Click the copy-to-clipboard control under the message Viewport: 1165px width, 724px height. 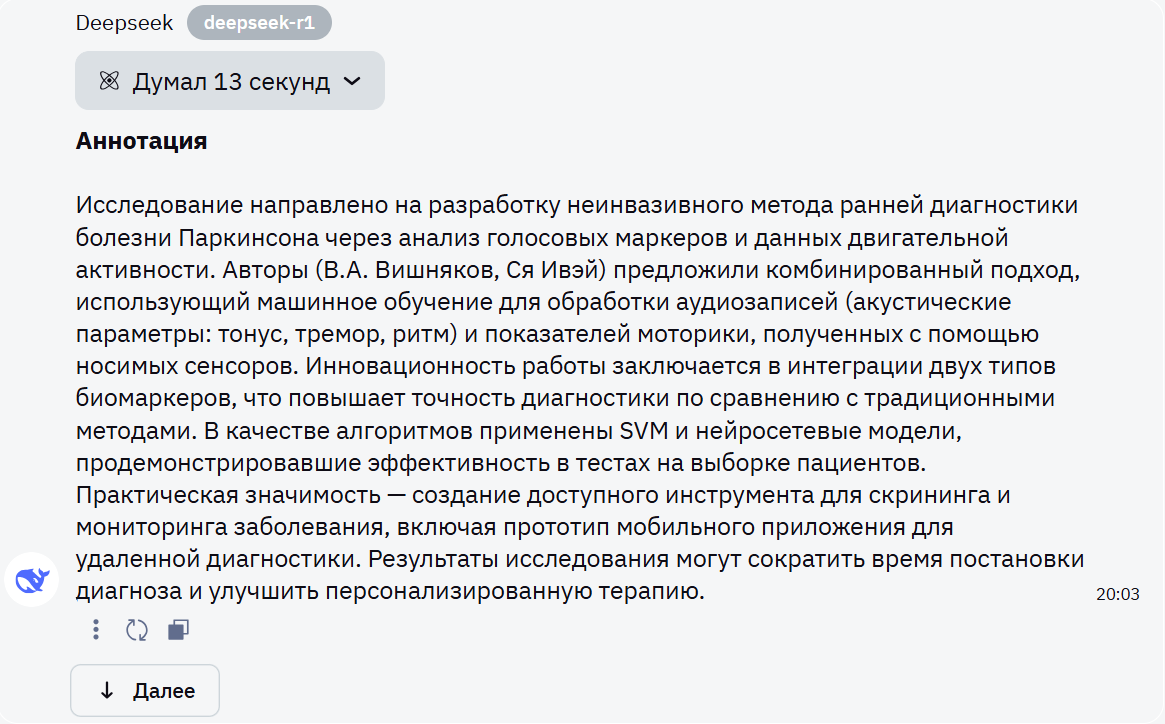pyautogui.click(x=179, y=630)
